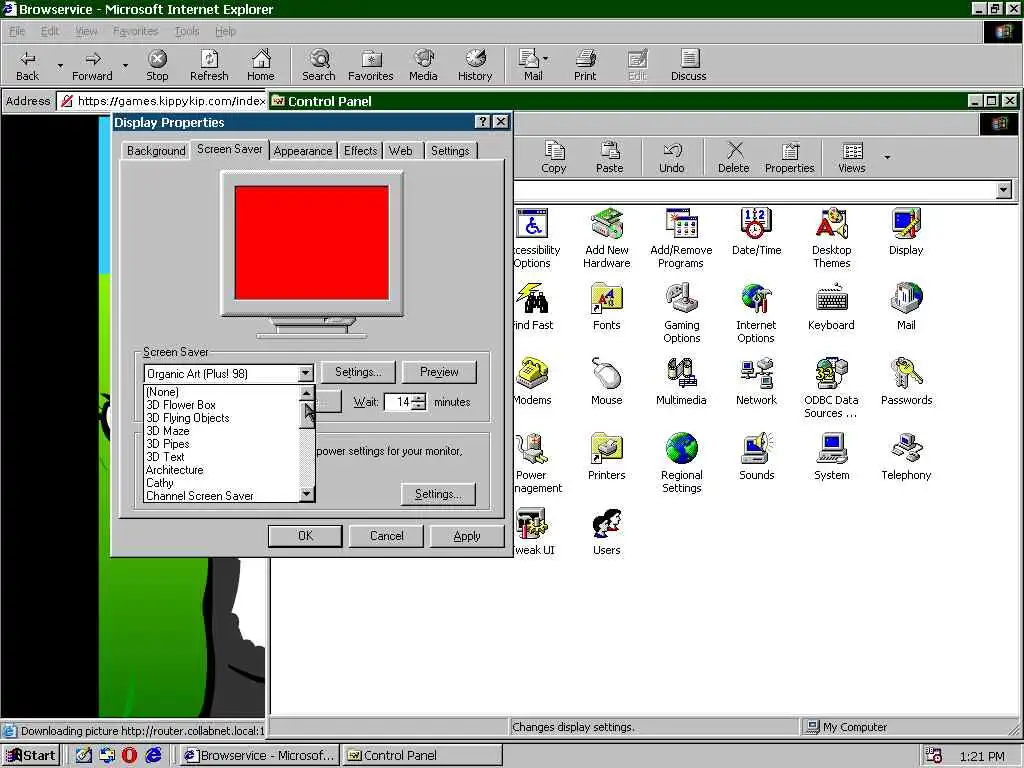Viewport: 1024px width, 768px height.
Task: Open the Printers folder icon
Action: (607, 457)
